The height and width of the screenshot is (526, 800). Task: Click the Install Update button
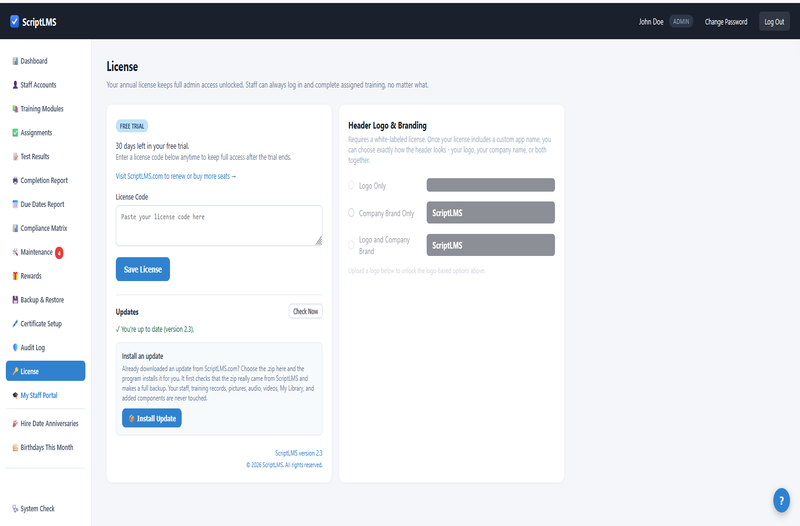click(x=152, y=418)
